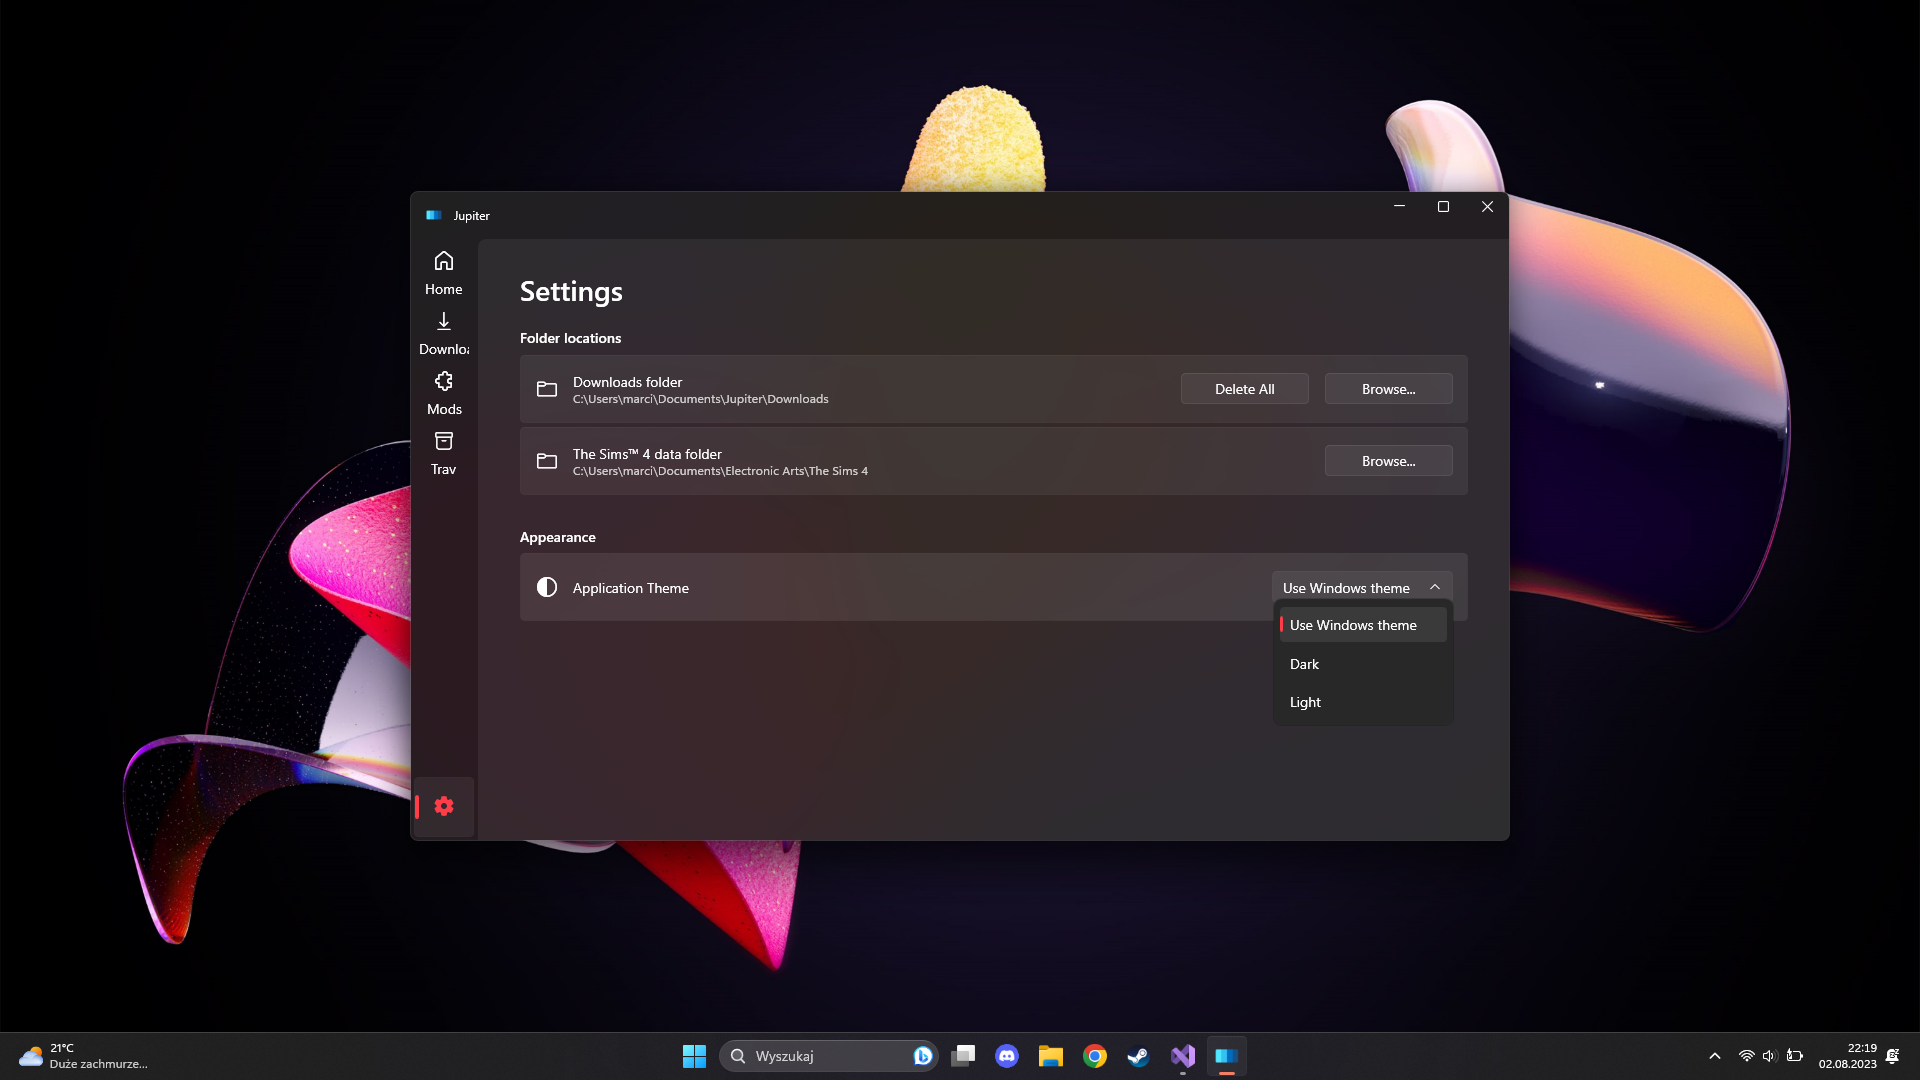Collapse the Use Windows theme dropdown
The image size is (1920, 1080).
tap(1435, 586)
